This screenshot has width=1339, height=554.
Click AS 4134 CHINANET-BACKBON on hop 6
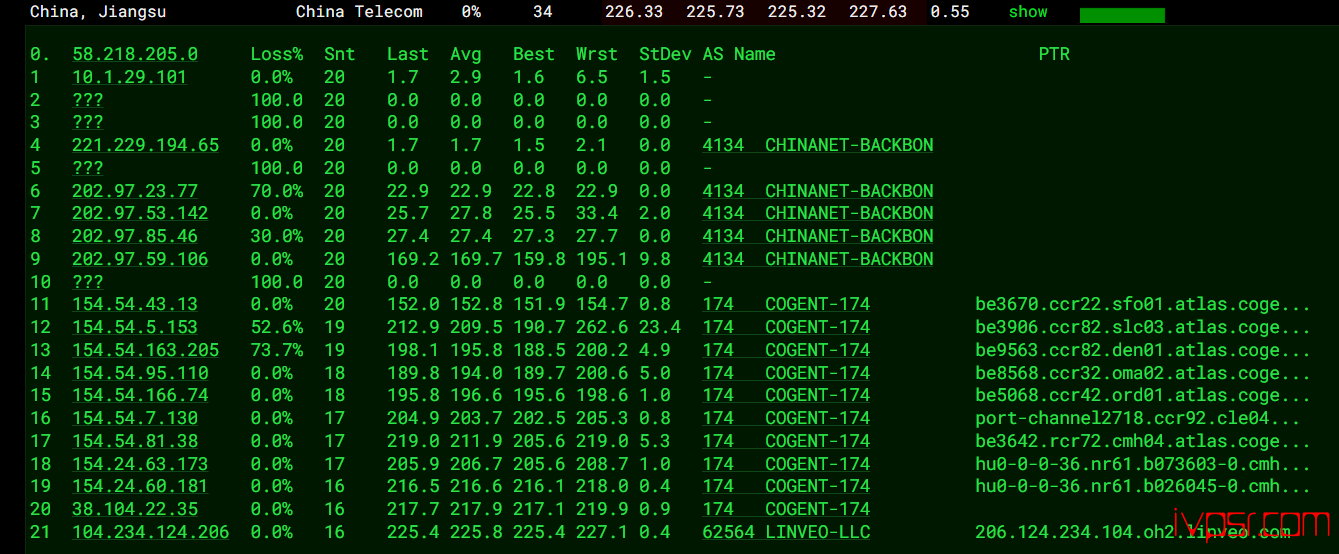pyautogui.click(x=818, y=191)
